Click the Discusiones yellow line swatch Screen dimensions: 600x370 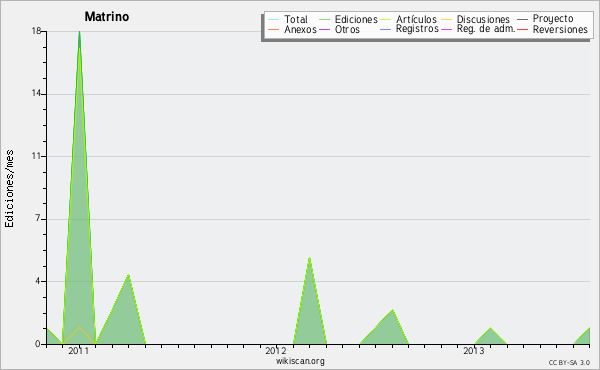(447, 19)
